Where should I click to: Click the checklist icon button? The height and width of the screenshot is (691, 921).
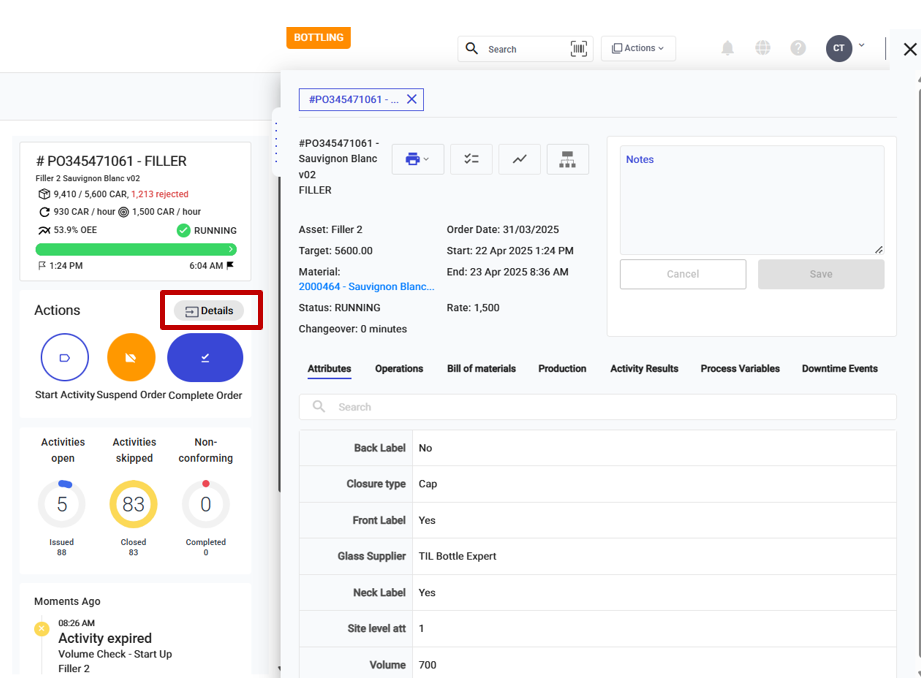(x=471, y=159)
